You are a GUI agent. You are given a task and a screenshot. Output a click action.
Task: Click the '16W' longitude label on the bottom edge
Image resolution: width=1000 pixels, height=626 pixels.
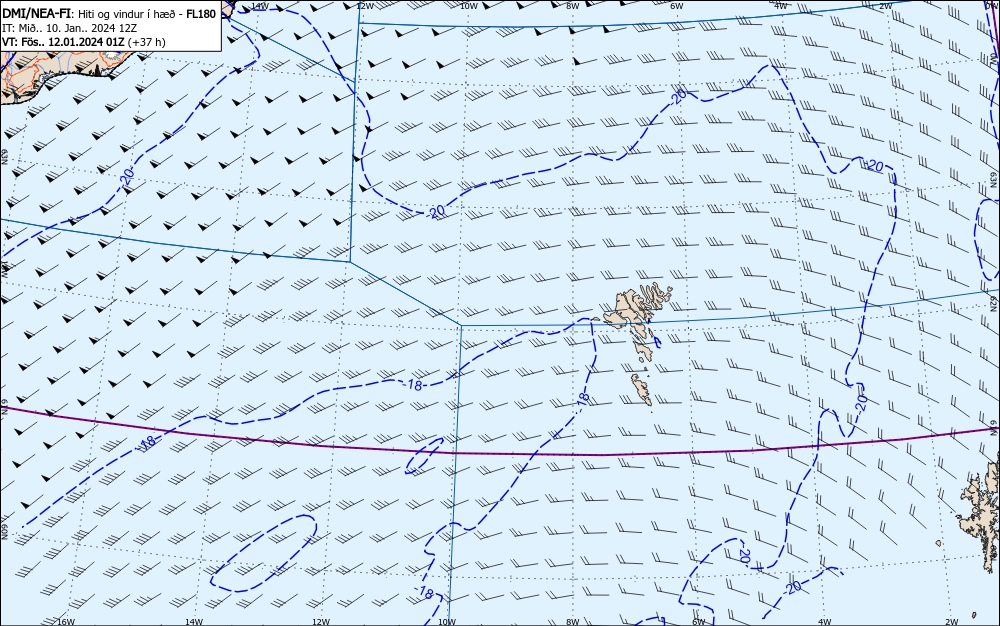(66, 622)
